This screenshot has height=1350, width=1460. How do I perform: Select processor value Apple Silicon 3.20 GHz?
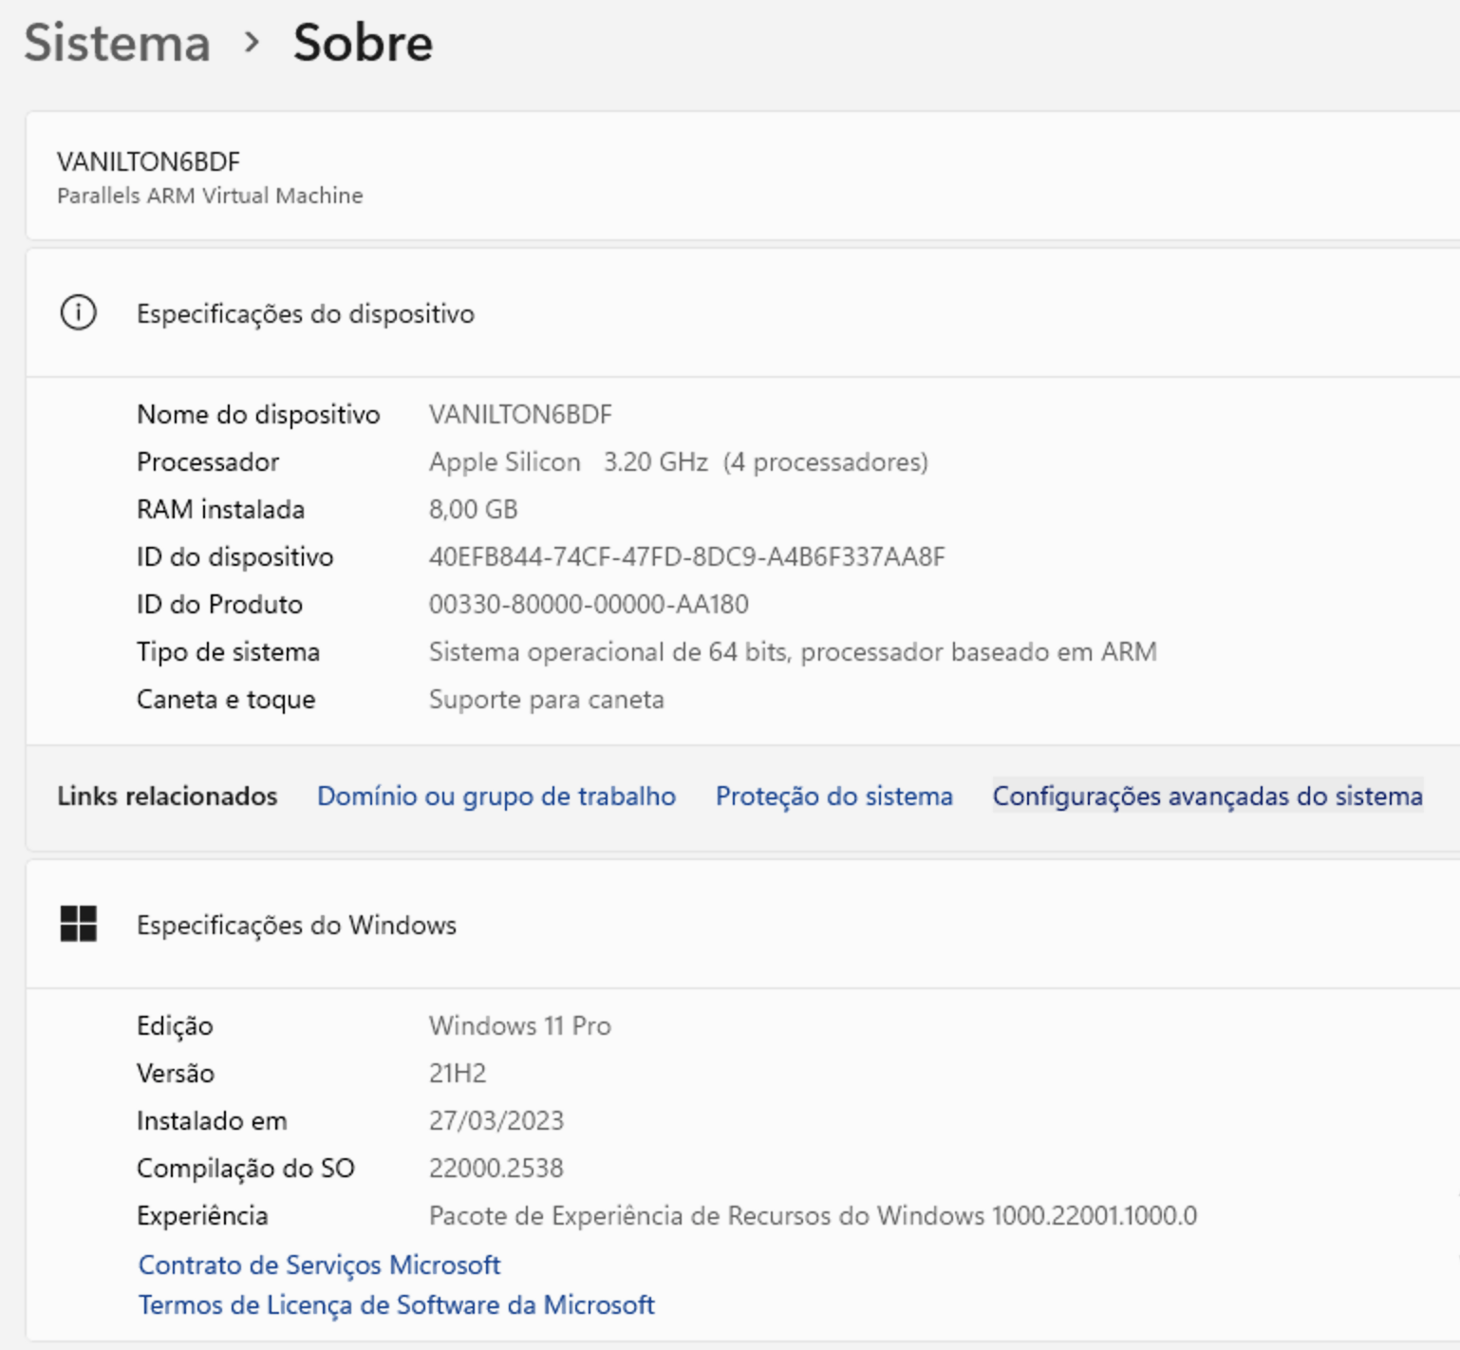[678, 462]
